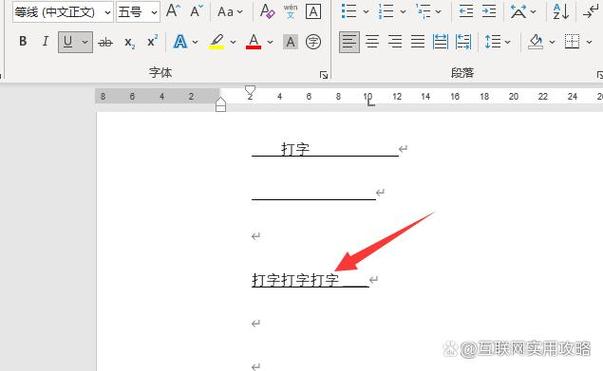Apply bullet list

tap(349, 11)
